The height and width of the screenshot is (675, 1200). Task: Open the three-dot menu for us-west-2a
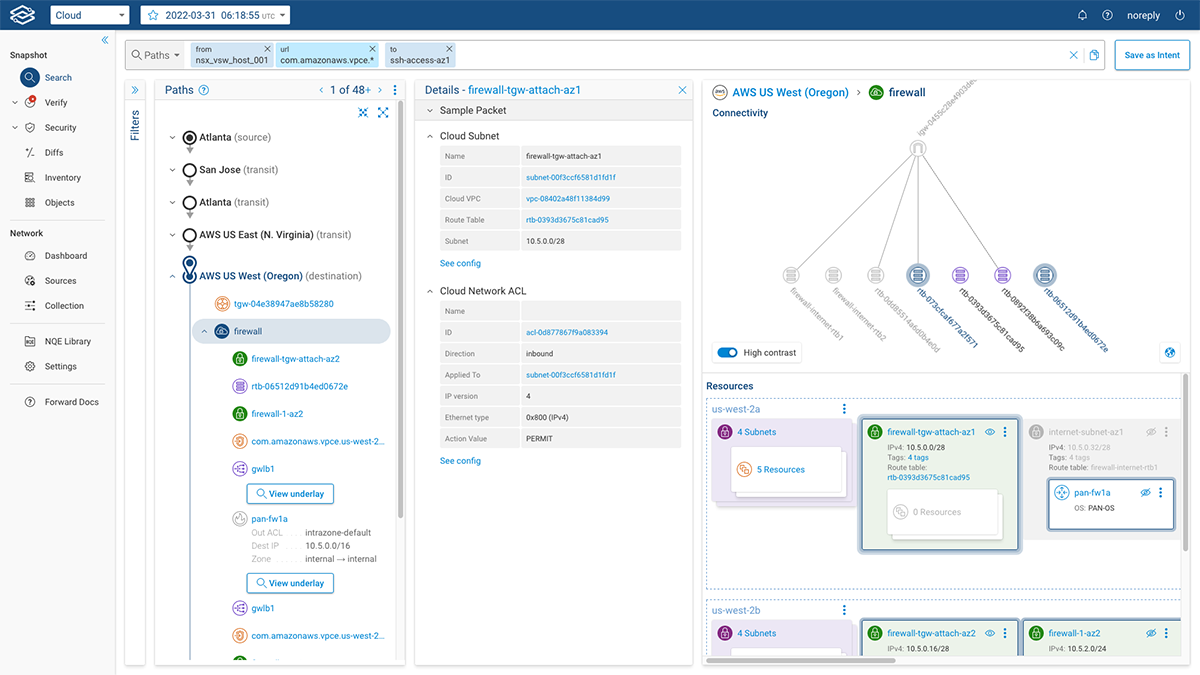(x=844, y=408)
